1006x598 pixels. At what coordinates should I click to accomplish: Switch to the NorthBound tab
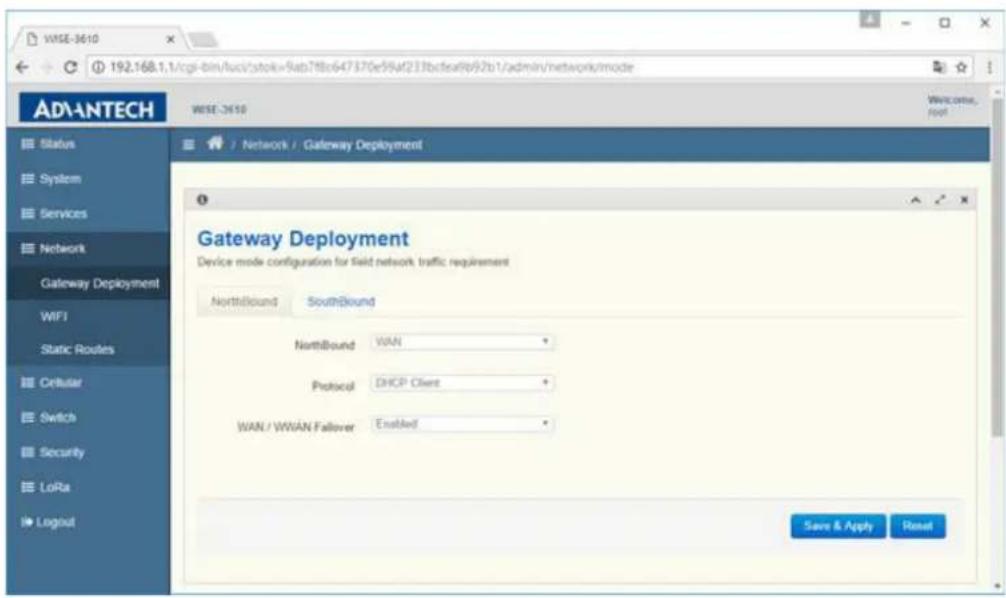[x=244, y=302]
